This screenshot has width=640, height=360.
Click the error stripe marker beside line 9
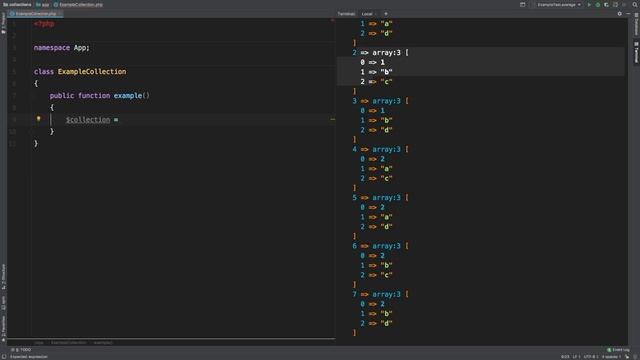(x=333, y=119)
